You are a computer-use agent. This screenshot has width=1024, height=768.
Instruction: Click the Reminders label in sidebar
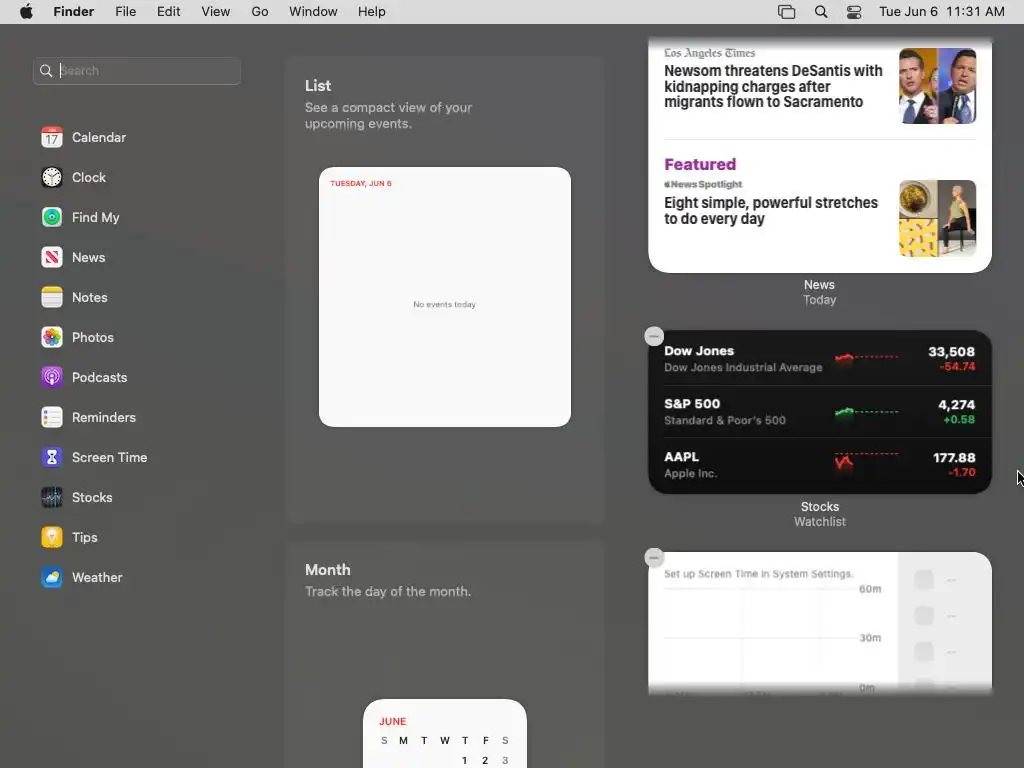(103, 417)
